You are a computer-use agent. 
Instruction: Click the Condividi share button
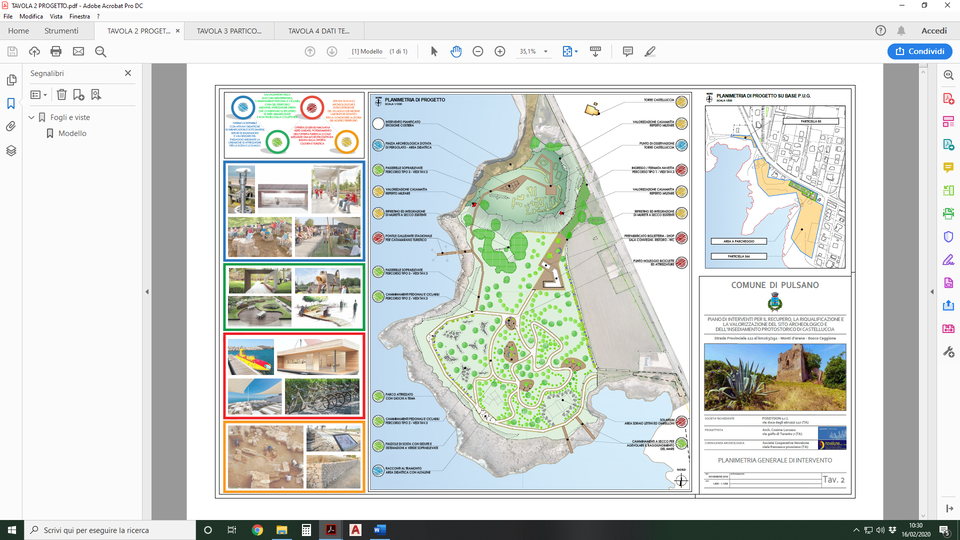919,51
